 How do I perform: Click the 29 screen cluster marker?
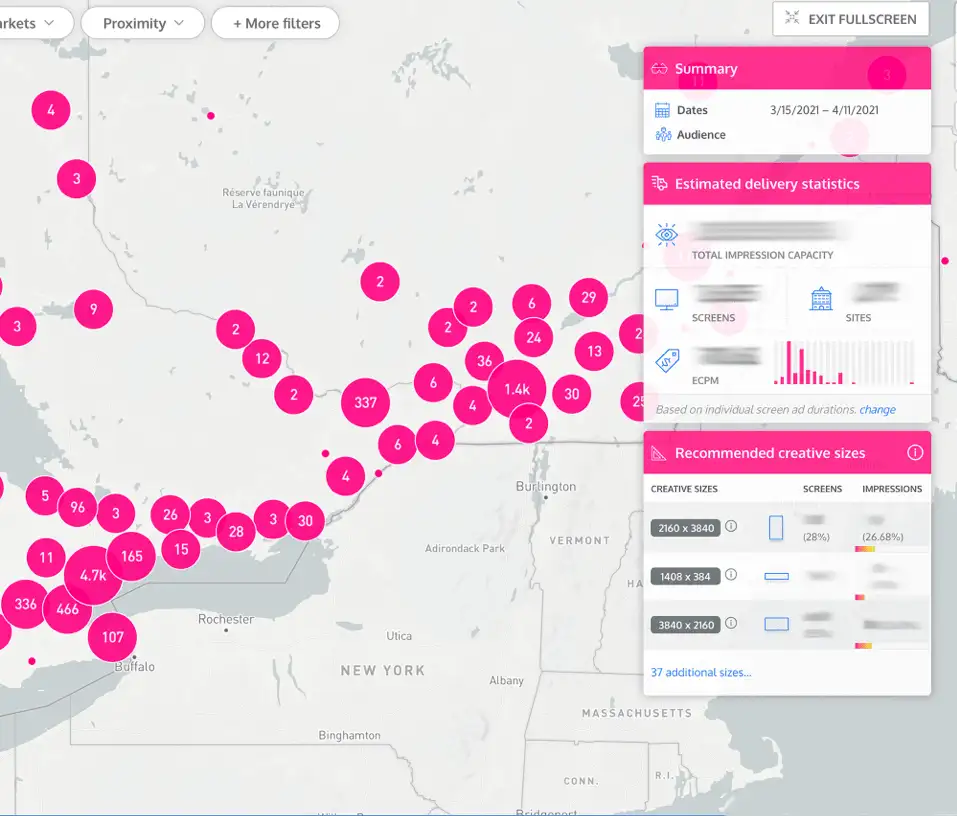[588, 297]
